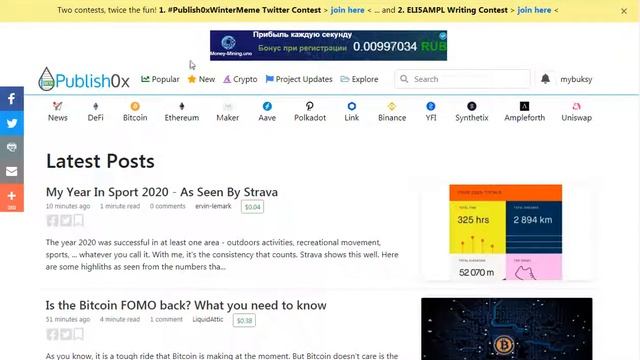Image resolution: width=640 pixels, height=360 pixels.
Task: Click '0 comments' on Strava post
Action: click(x=167, y=206)
